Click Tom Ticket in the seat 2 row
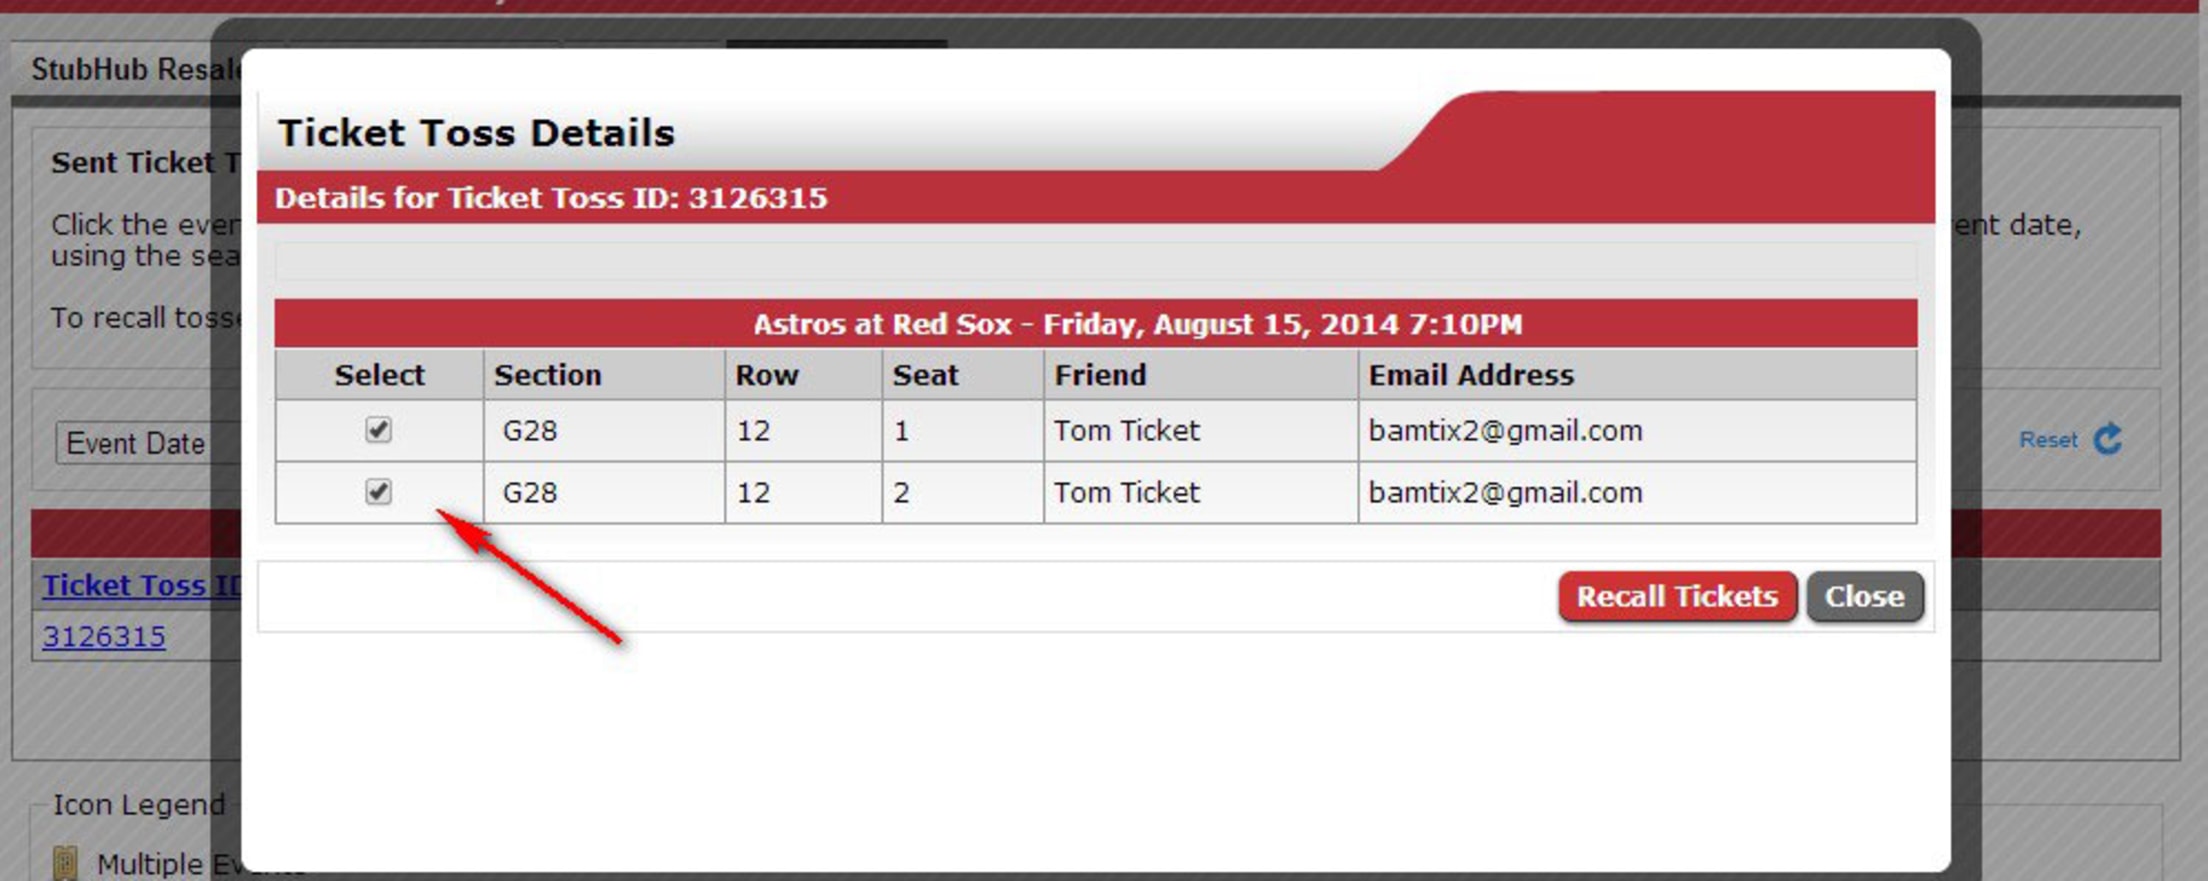The image size is (2208, 881). click(1126, 493)
